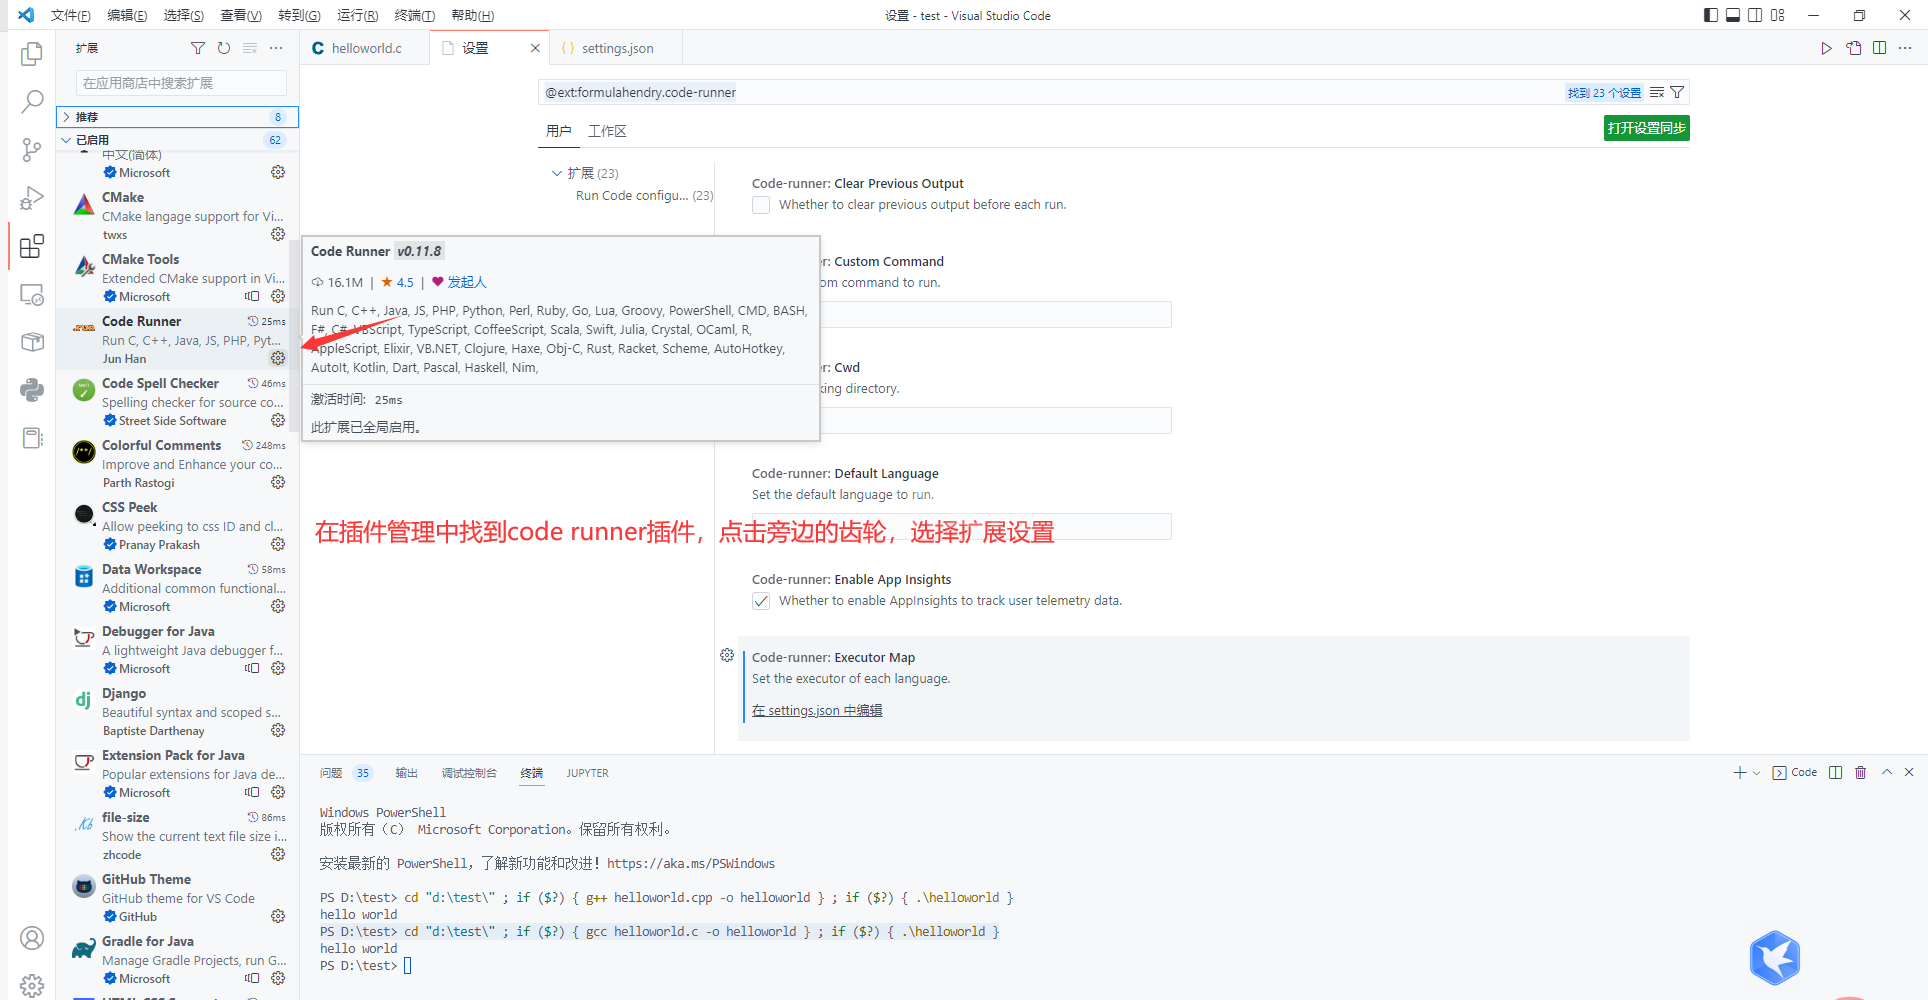Toggle panel layout icon in title bar

pos(1733,15)
